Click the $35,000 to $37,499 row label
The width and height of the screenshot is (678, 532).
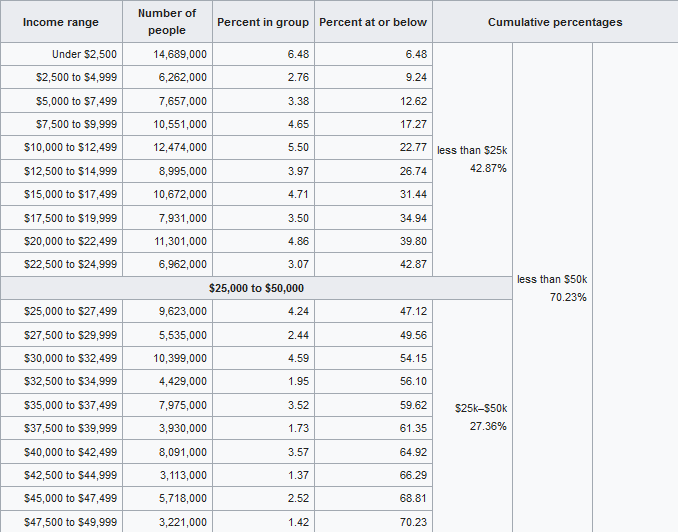70,405
